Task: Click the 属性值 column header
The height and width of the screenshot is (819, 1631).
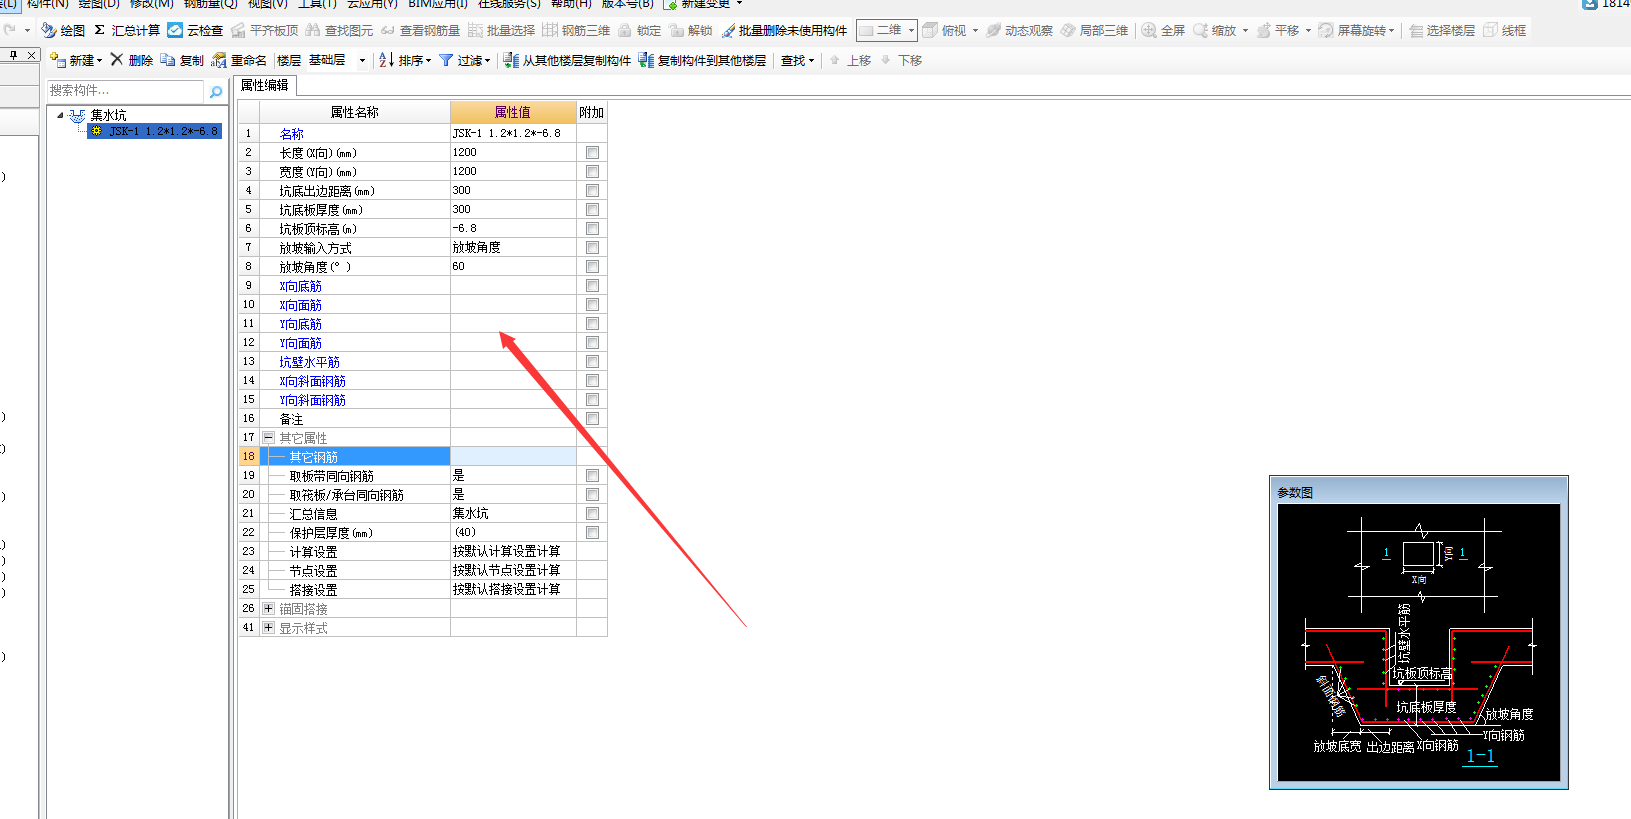Action: point(513,112)
